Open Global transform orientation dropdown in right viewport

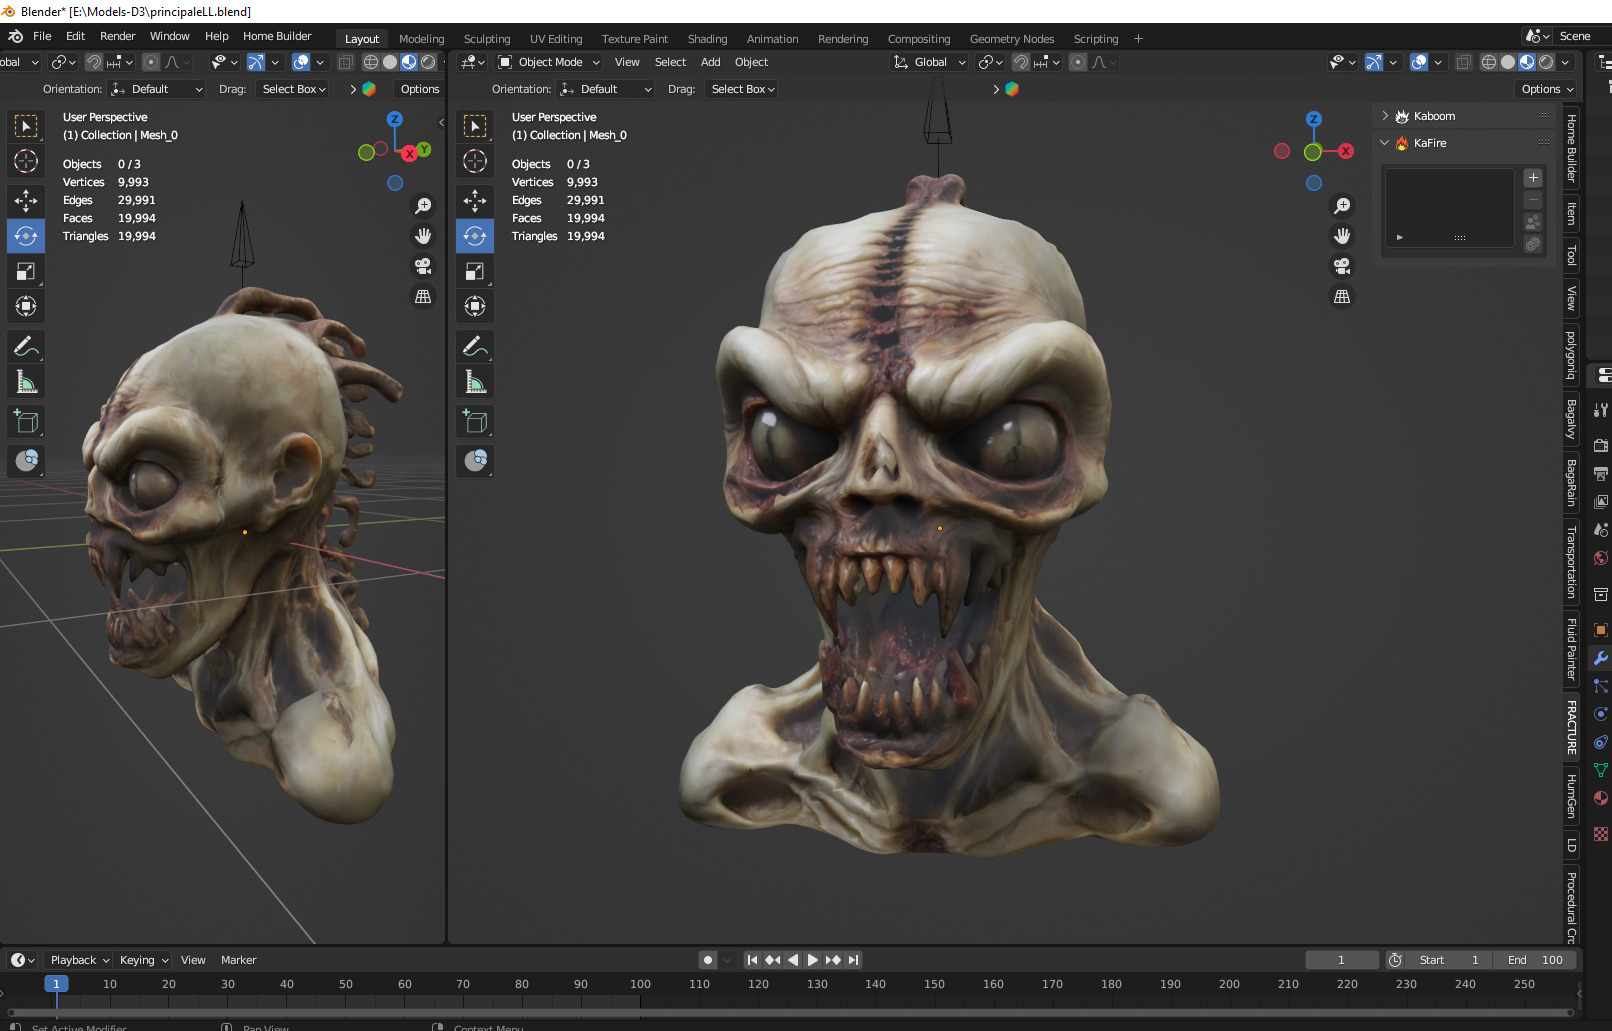(930, 62)
